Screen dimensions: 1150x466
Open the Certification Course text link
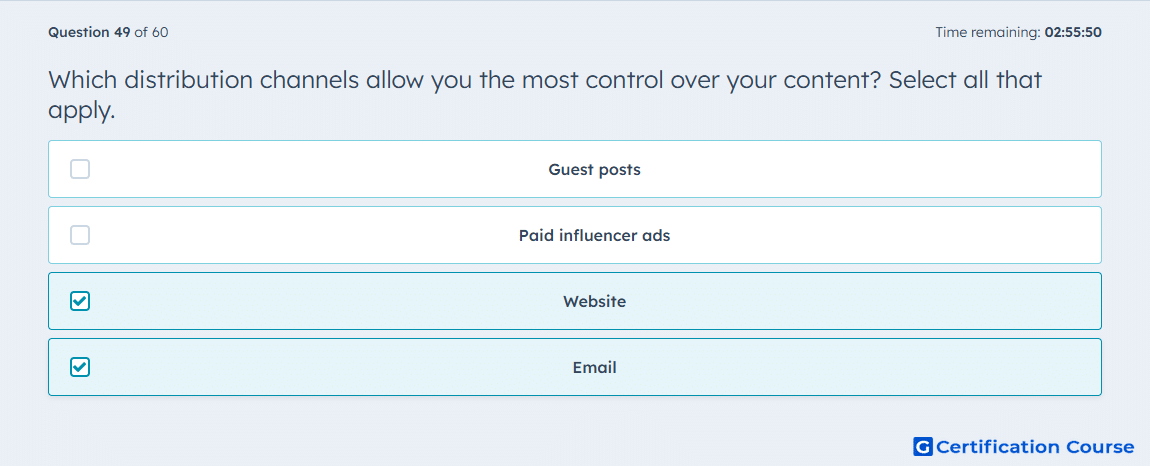(x=1035, y=447)
